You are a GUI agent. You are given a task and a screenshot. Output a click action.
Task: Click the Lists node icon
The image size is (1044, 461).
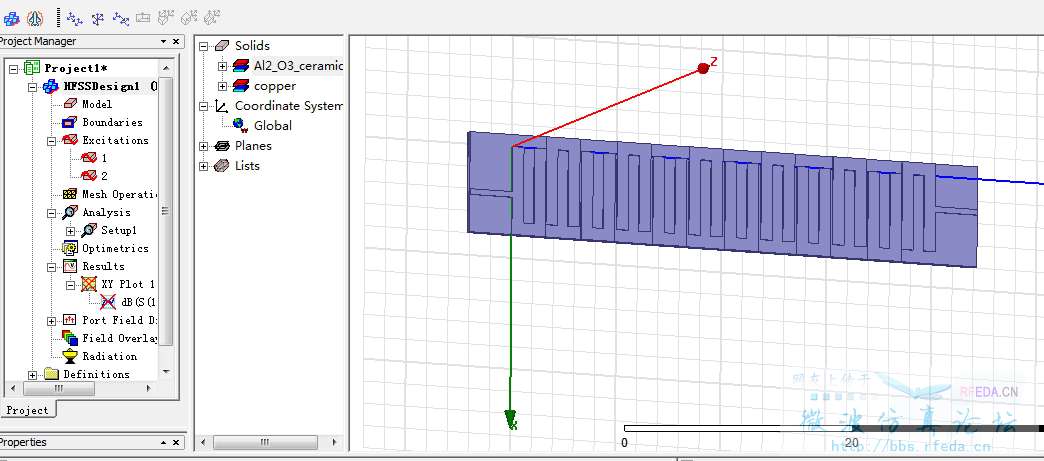point(222,165)
